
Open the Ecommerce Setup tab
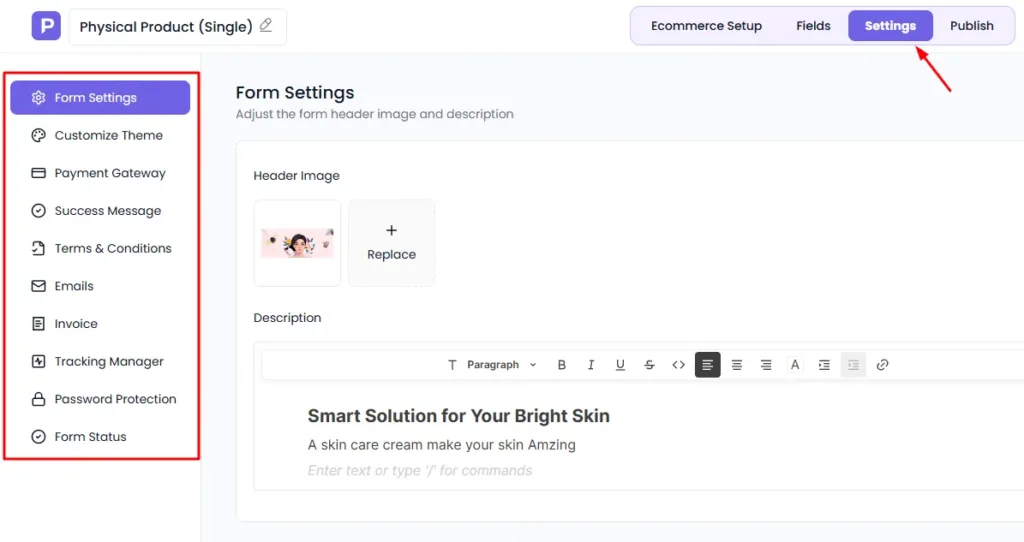click(x=706, y=26)
